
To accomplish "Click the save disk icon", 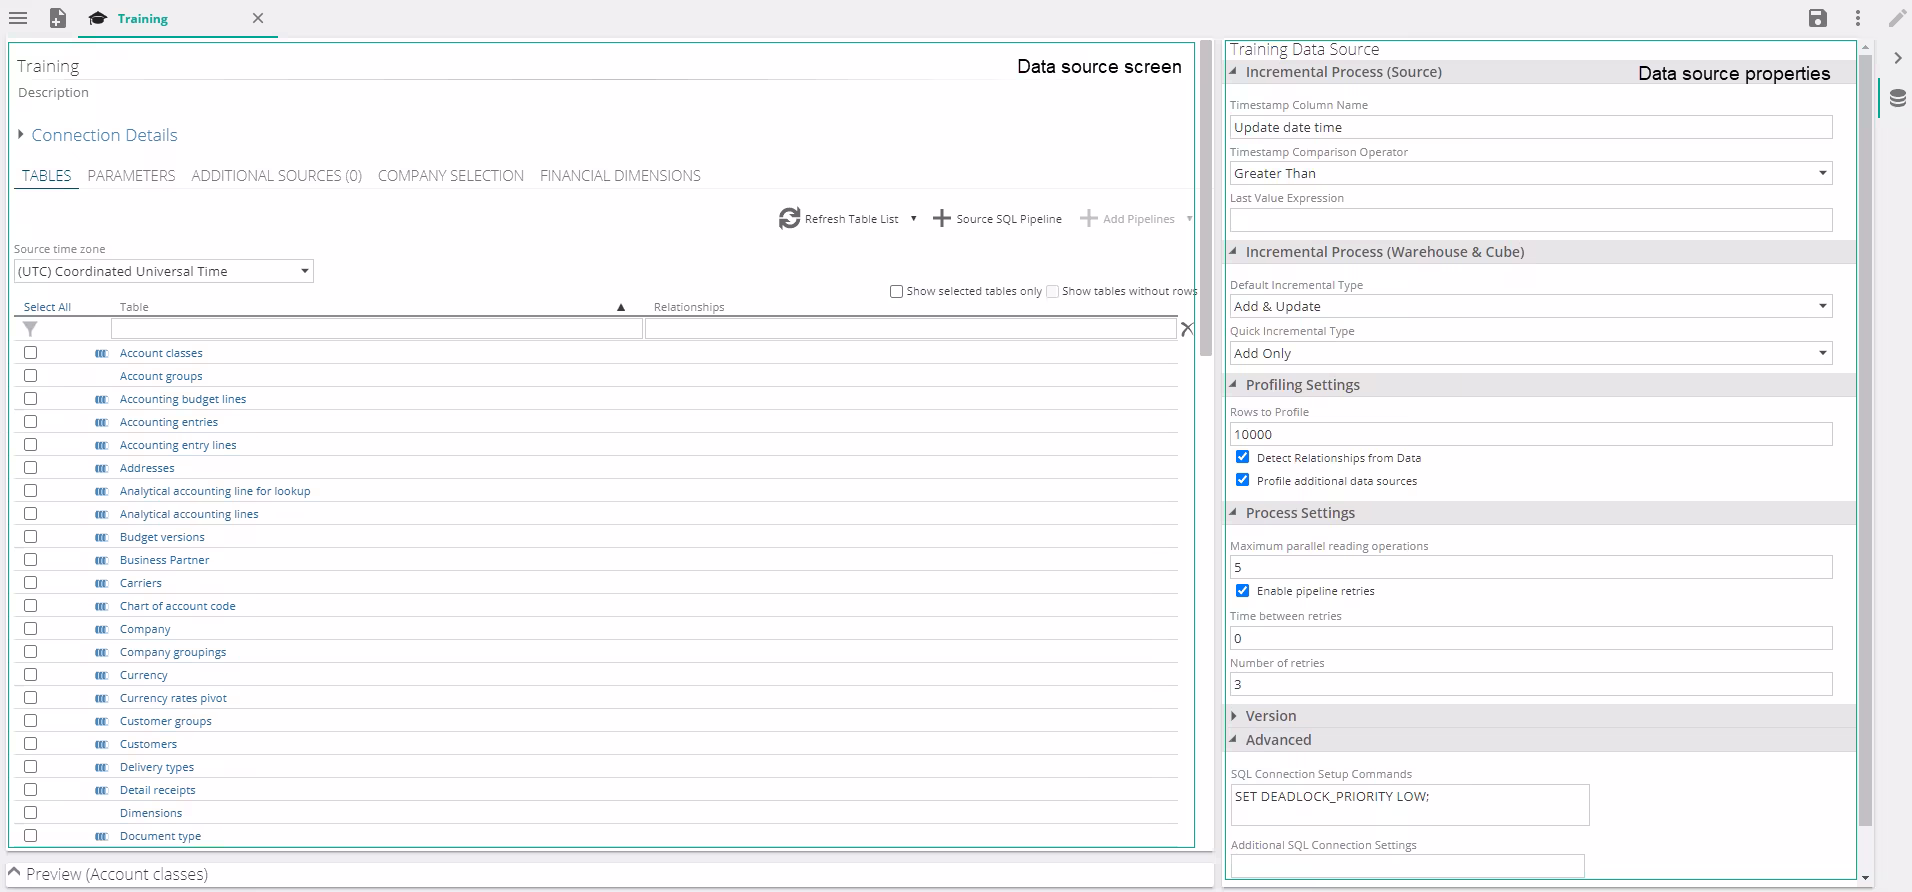I will [1818, 18].
